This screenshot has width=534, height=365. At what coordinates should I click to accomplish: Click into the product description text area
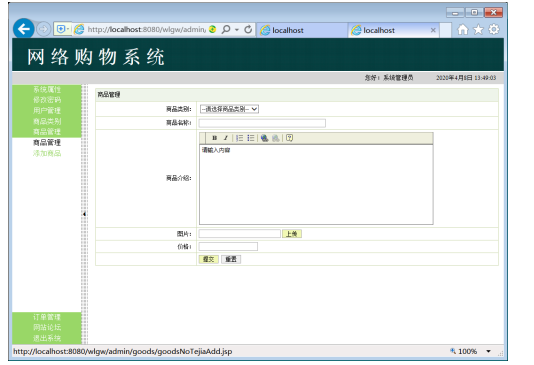point(316,185)
